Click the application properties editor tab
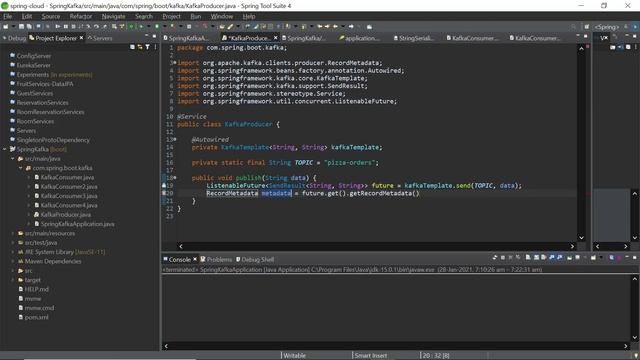The image size is (640, 360). [x=359, y=38]
